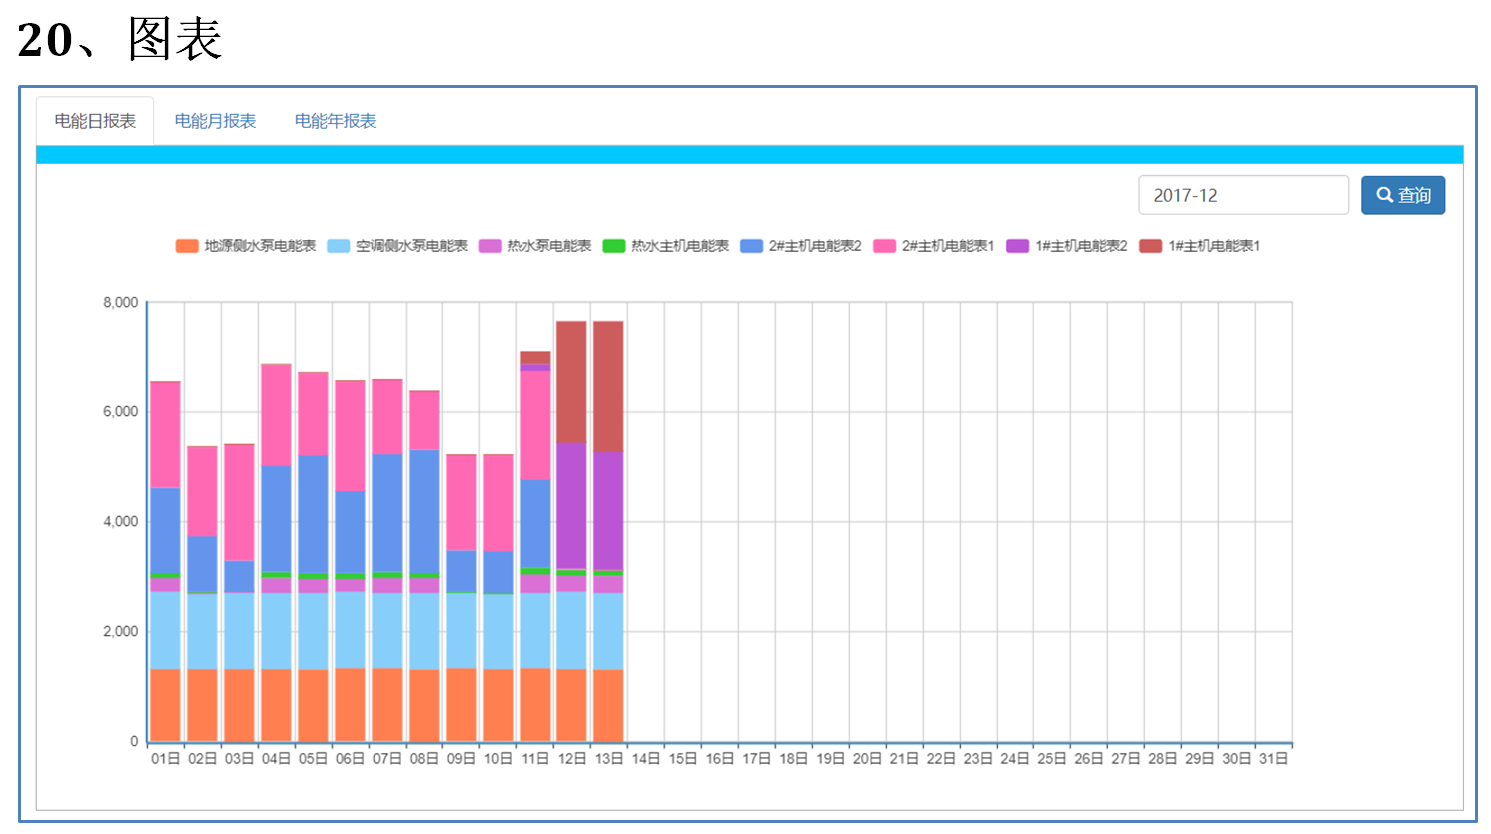Viewport: 1491px width, 834px height.
Task: Click the 地源侧水泵电能表 legend label
Action: click(x=260, y=246)
